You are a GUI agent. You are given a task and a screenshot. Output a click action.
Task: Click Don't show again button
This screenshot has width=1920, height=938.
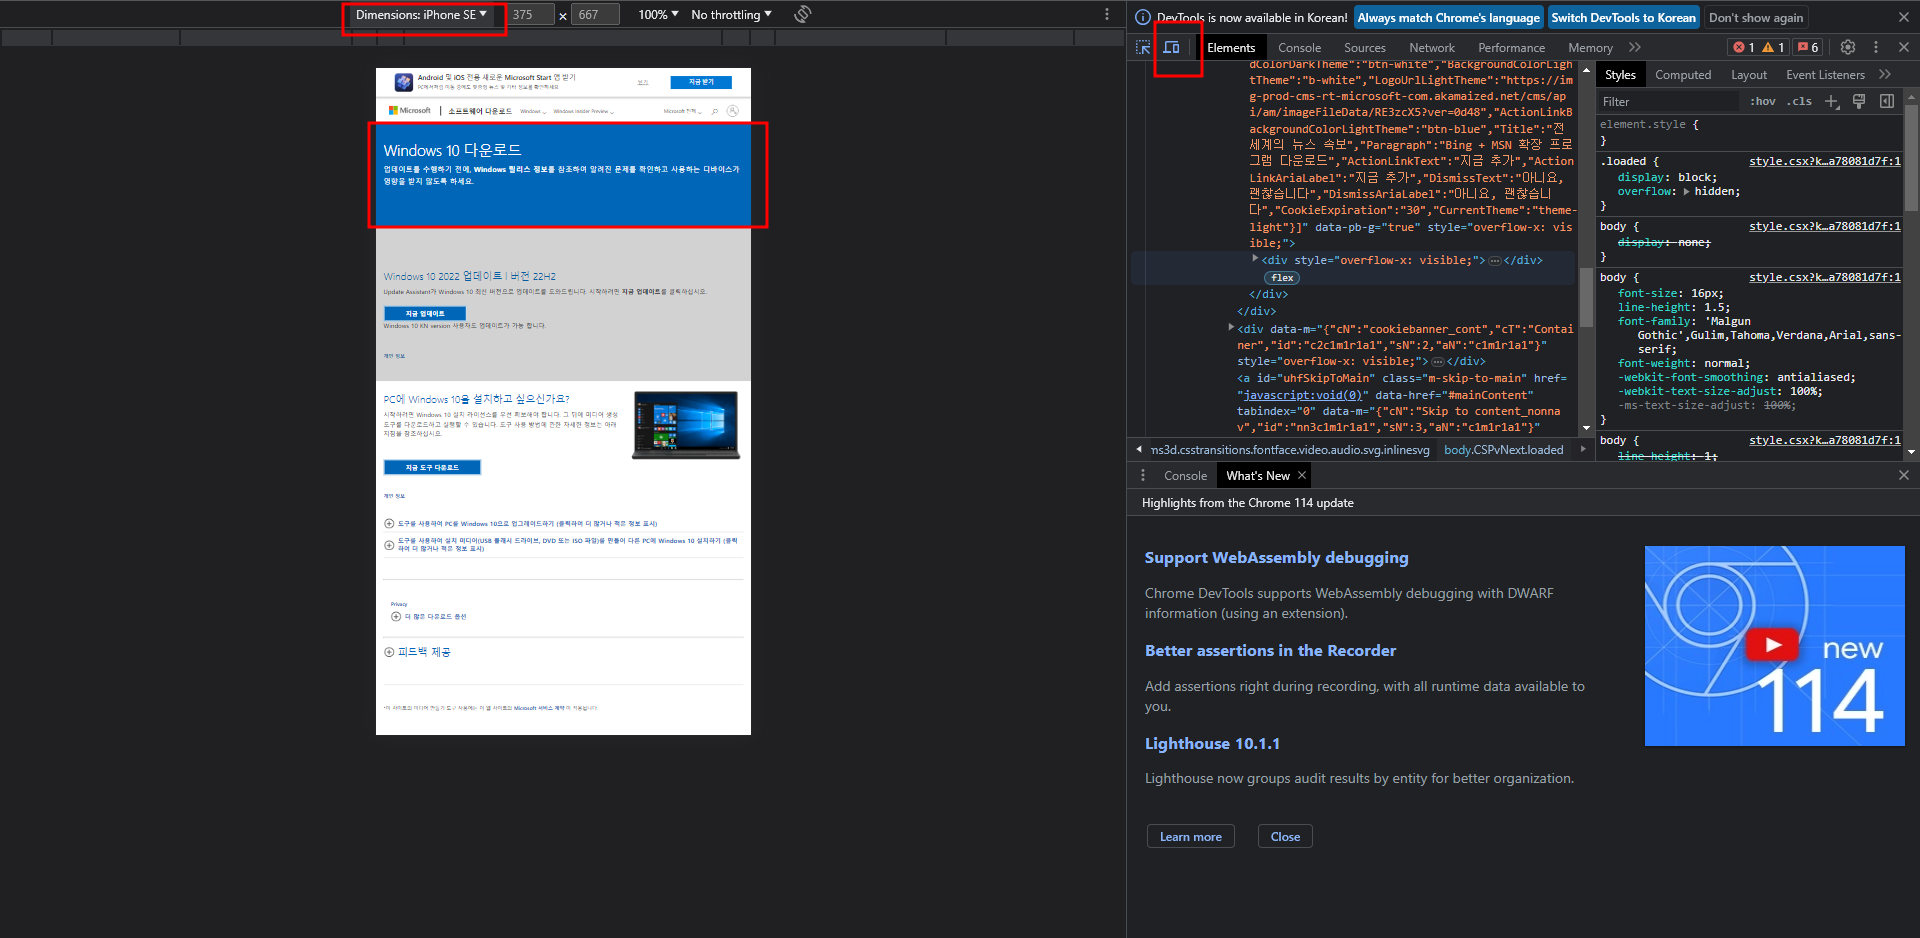(x=1755, y=17)
